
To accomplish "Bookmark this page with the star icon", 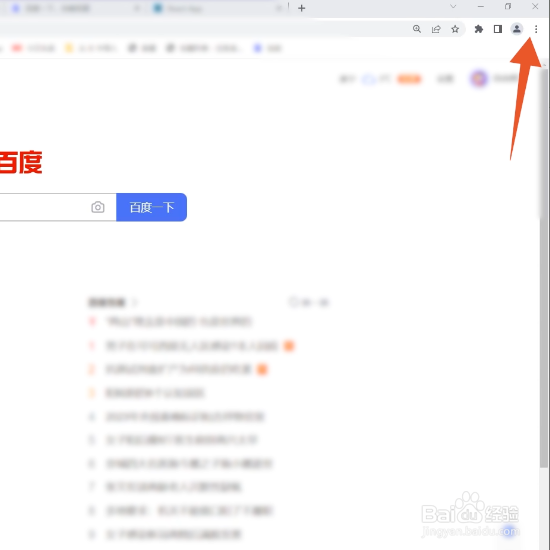I will tap(455, 29).
